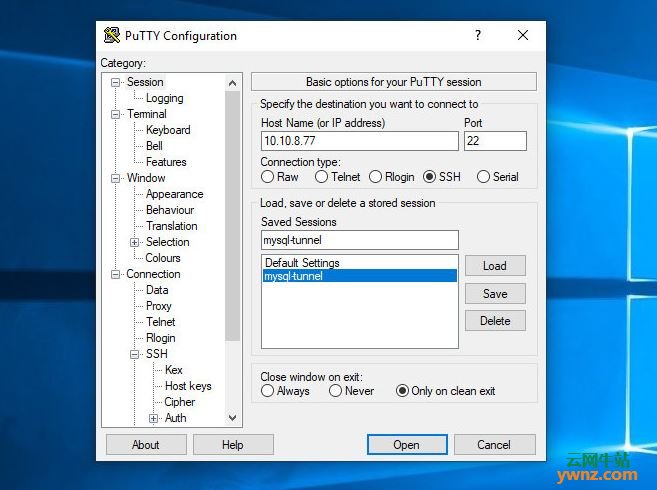This screenshot has height=490, width=657.
Task: Open the Connection category
Action: pyautogui.click(x=153, y=274)
